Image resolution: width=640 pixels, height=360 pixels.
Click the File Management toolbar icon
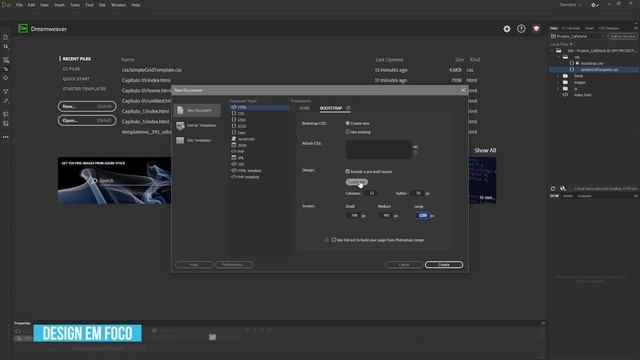pyautogui.click(x=6, y=47)
